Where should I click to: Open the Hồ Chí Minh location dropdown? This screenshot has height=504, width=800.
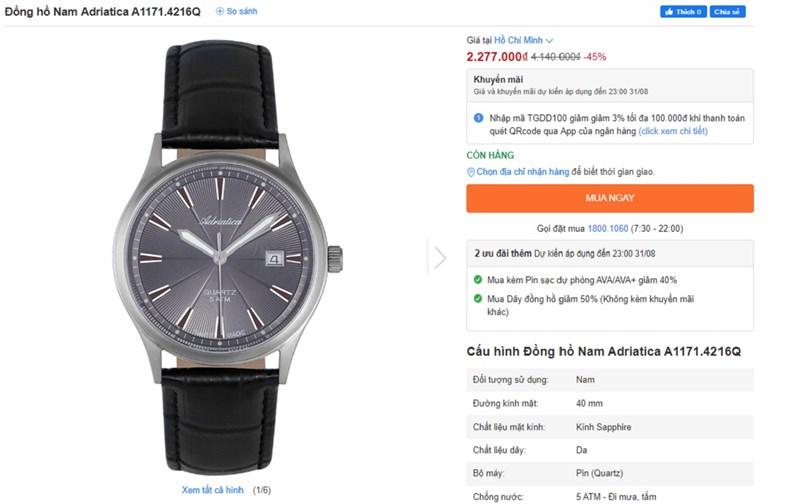pos(523,40)
